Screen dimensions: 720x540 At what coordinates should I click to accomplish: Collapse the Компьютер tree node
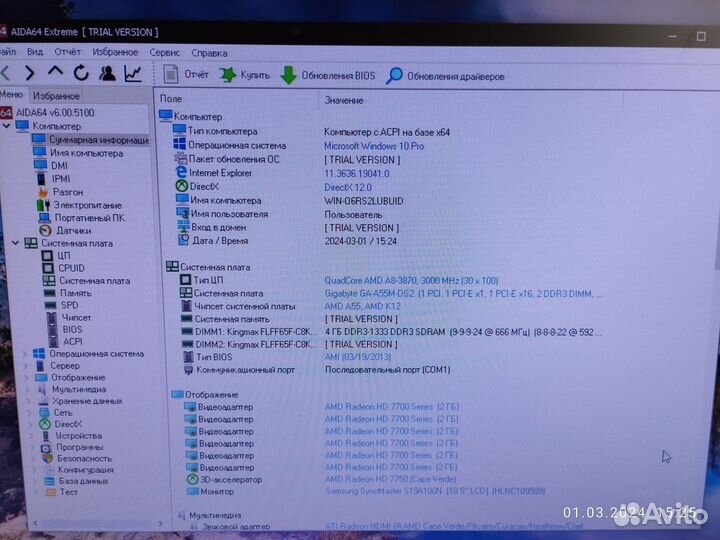click(x=6, y=125)
